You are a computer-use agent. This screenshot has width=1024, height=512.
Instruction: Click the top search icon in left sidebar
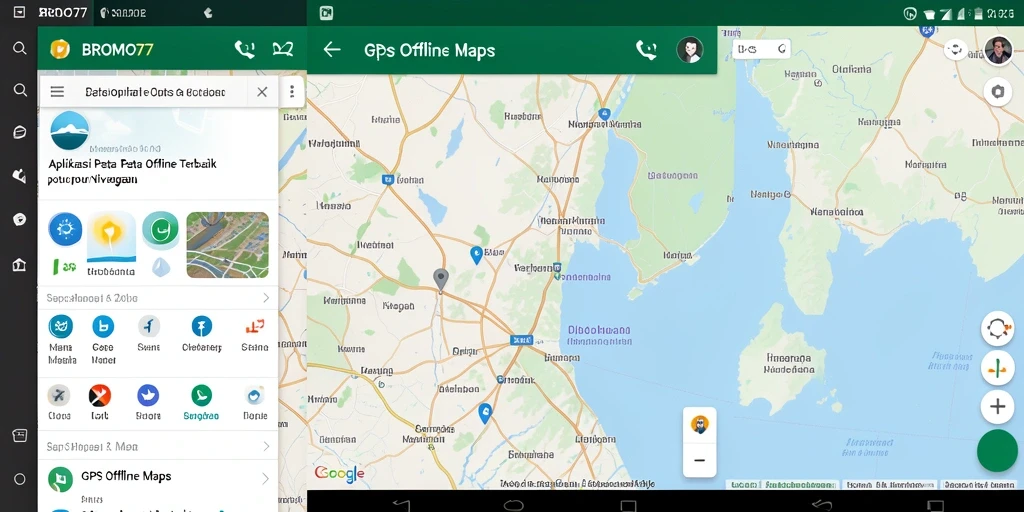pos(20,48)
